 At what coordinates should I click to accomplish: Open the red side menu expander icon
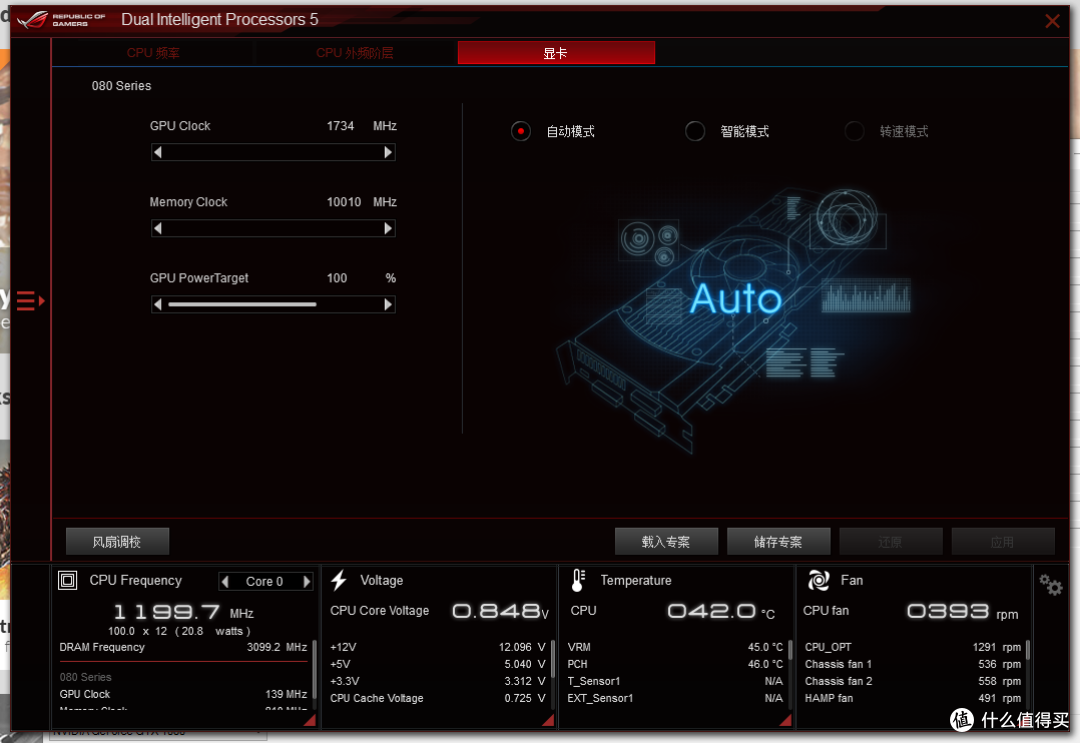[x=30, y=301]
